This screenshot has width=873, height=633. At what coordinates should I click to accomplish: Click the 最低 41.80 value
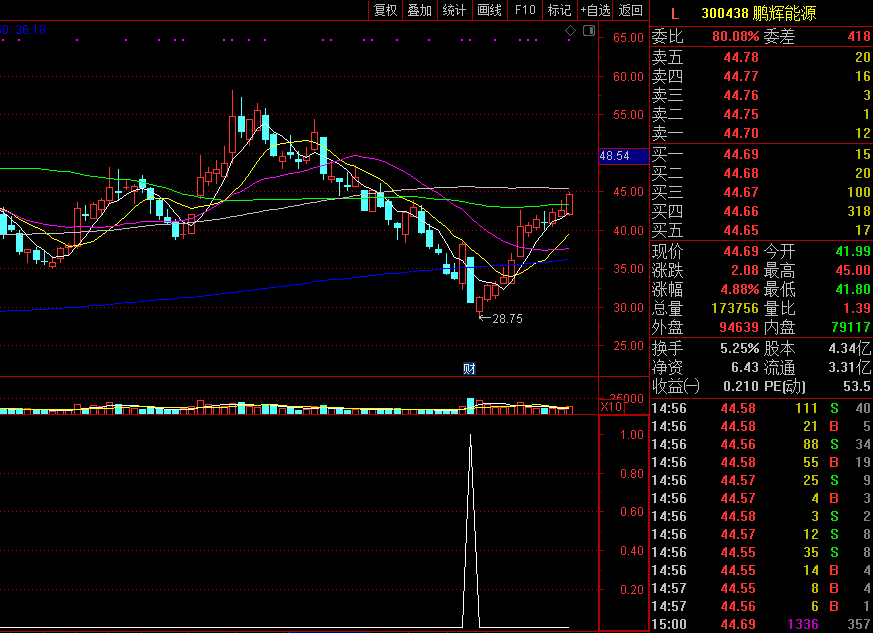point(853,289)
